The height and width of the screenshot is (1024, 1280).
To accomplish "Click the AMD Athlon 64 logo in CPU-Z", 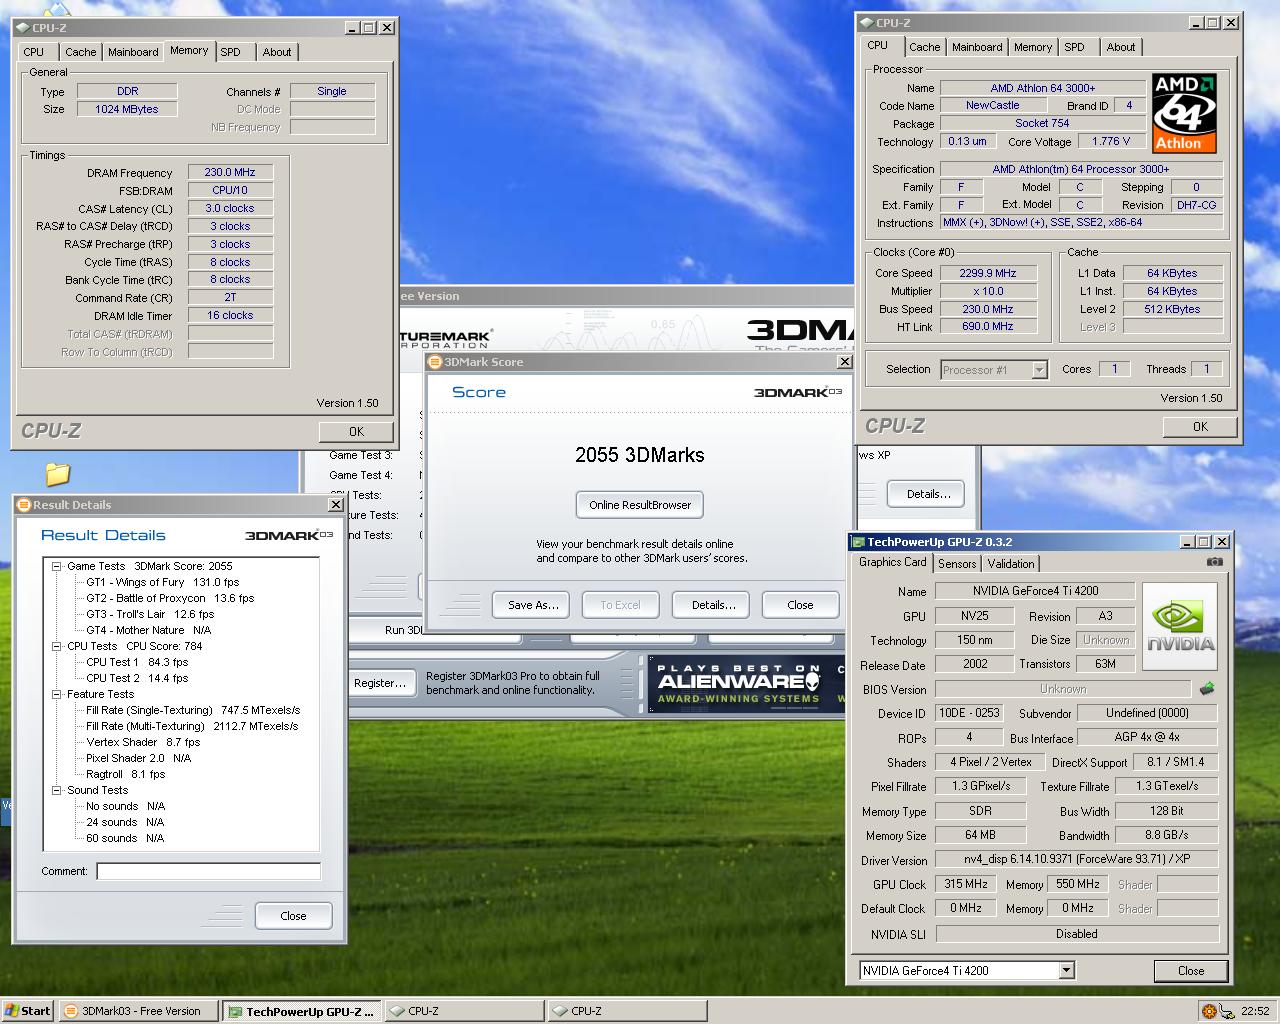I will coord(1184,112).
